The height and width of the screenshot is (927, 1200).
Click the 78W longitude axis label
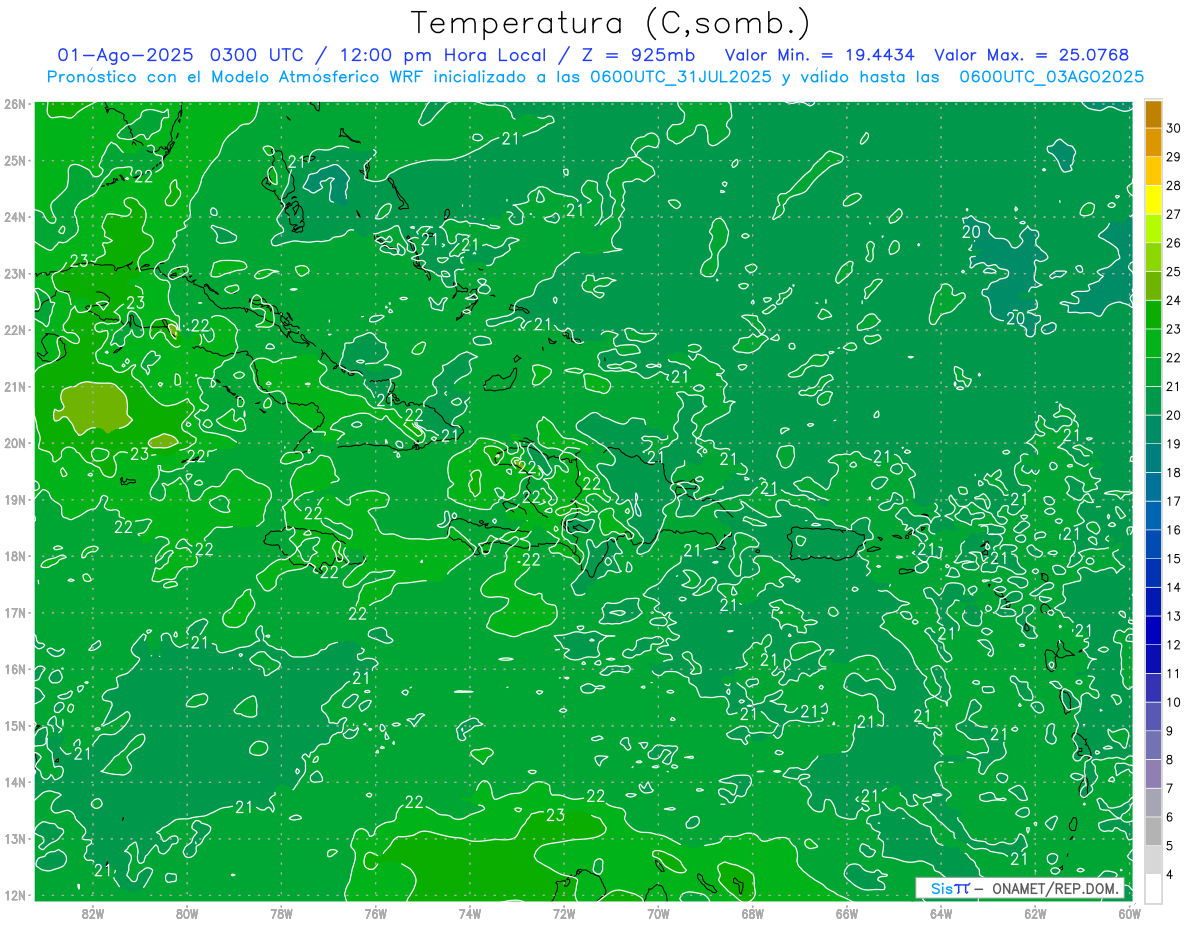coord(281,913)
